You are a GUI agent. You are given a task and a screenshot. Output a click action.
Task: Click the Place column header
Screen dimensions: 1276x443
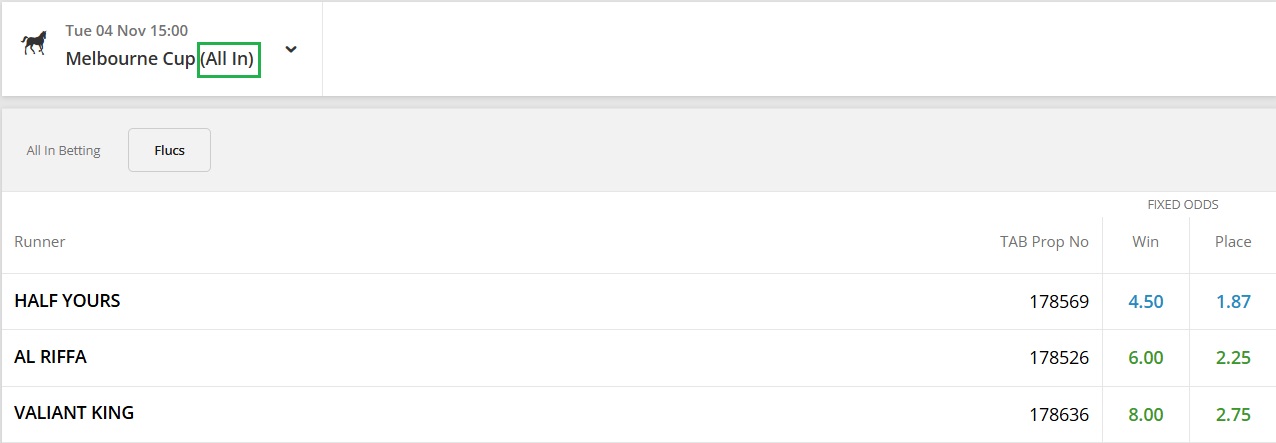tap(1233, 241)
